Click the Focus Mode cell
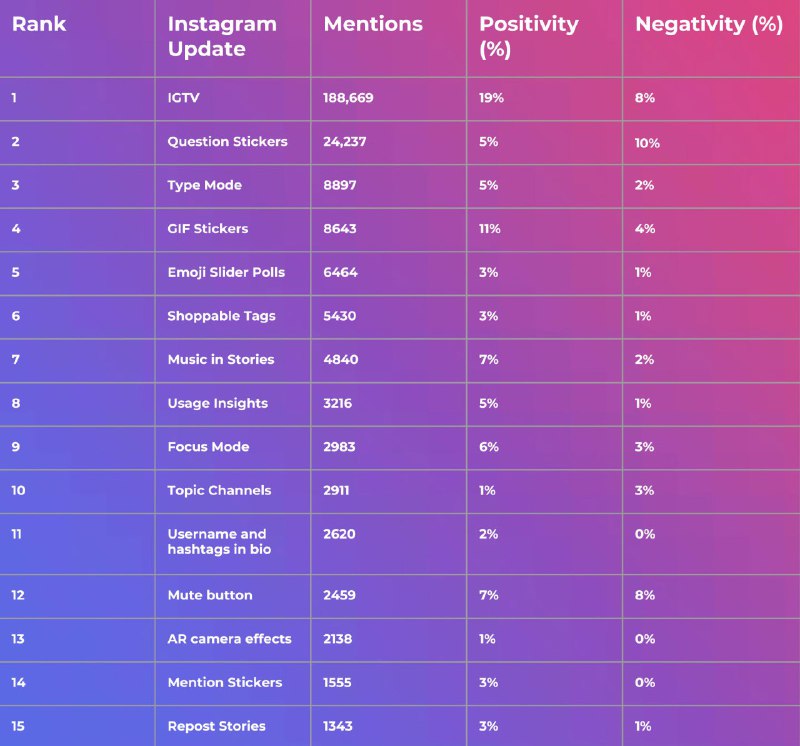Viewport: 800px width, 746px height. coord(208,447)
